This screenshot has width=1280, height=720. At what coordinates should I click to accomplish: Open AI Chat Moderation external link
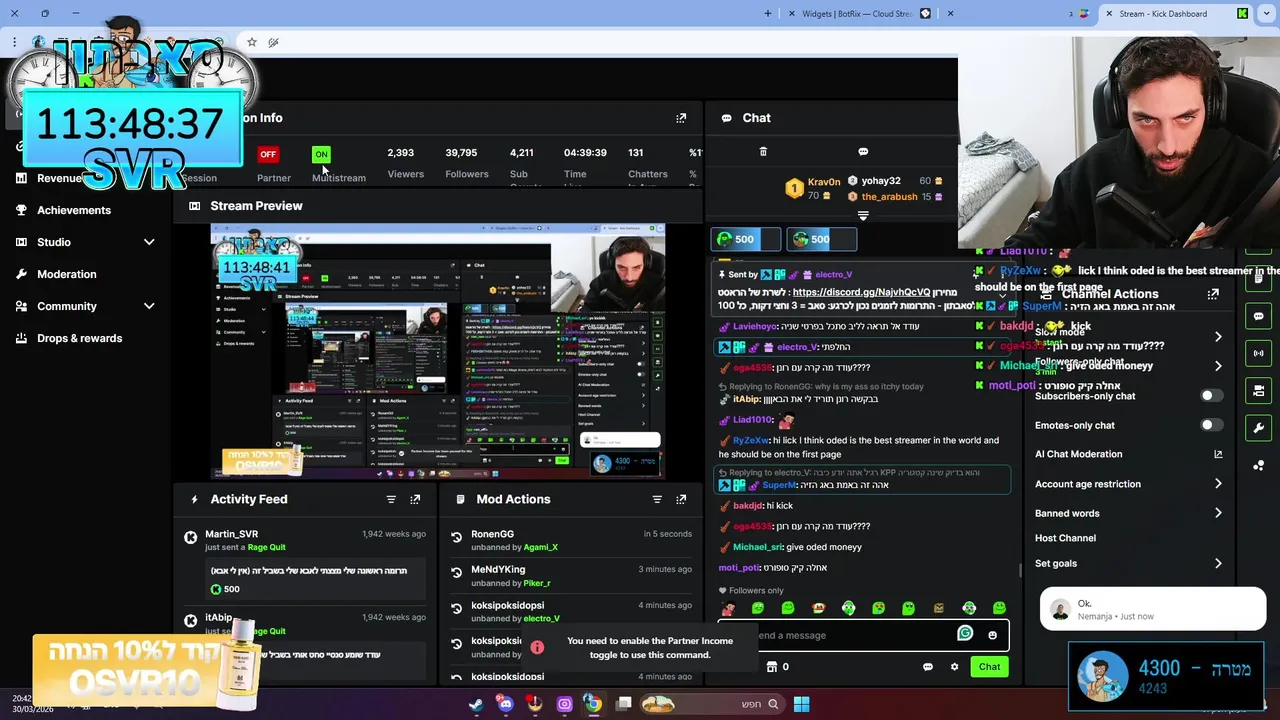(x=1218, y=454)
